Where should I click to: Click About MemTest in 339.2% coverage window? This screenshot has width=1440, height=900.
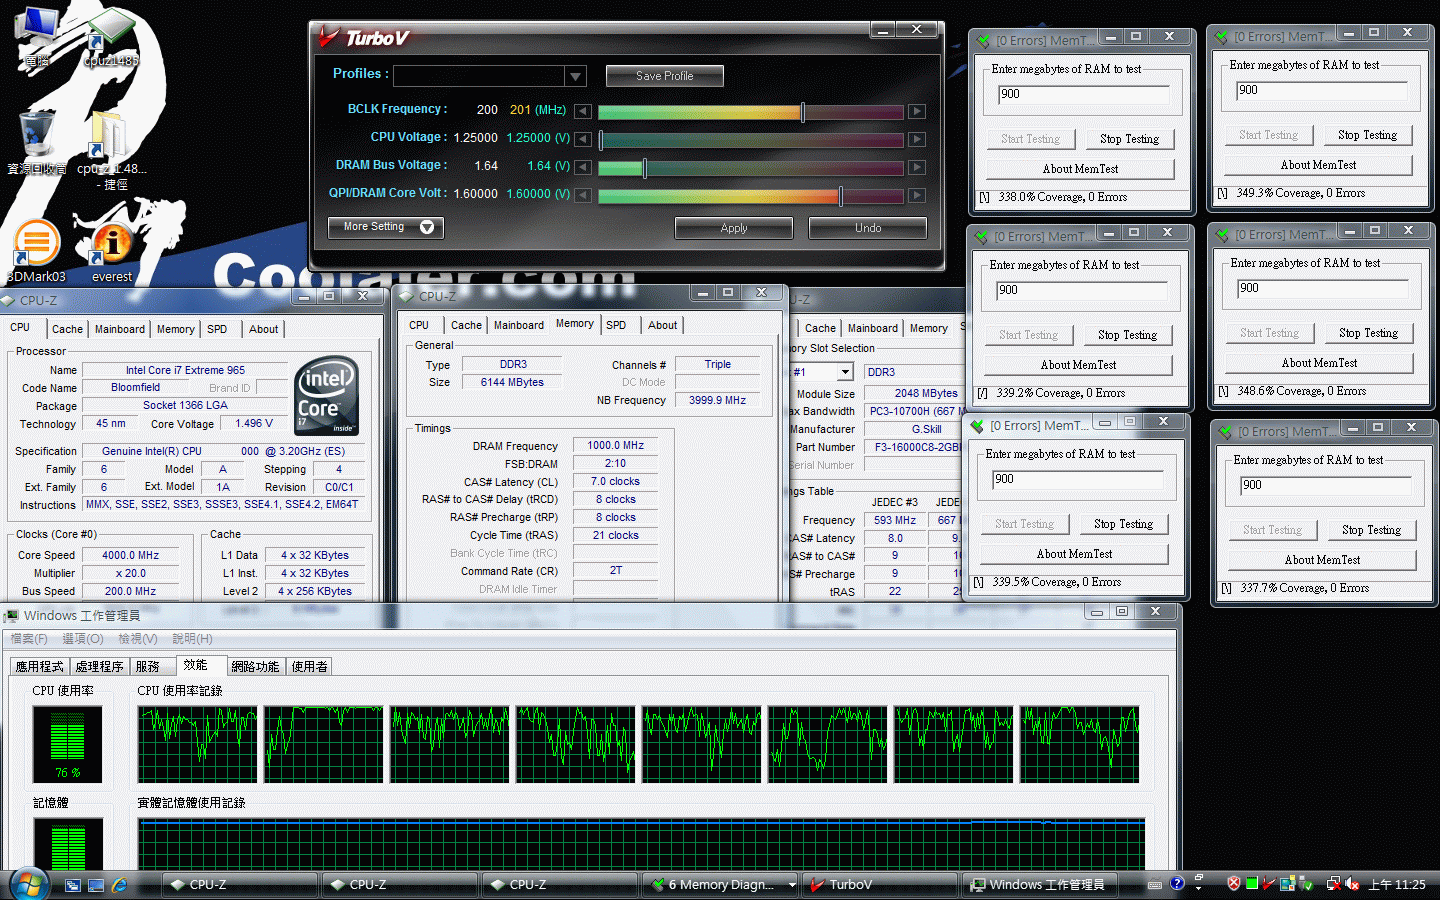point(1079,365)
